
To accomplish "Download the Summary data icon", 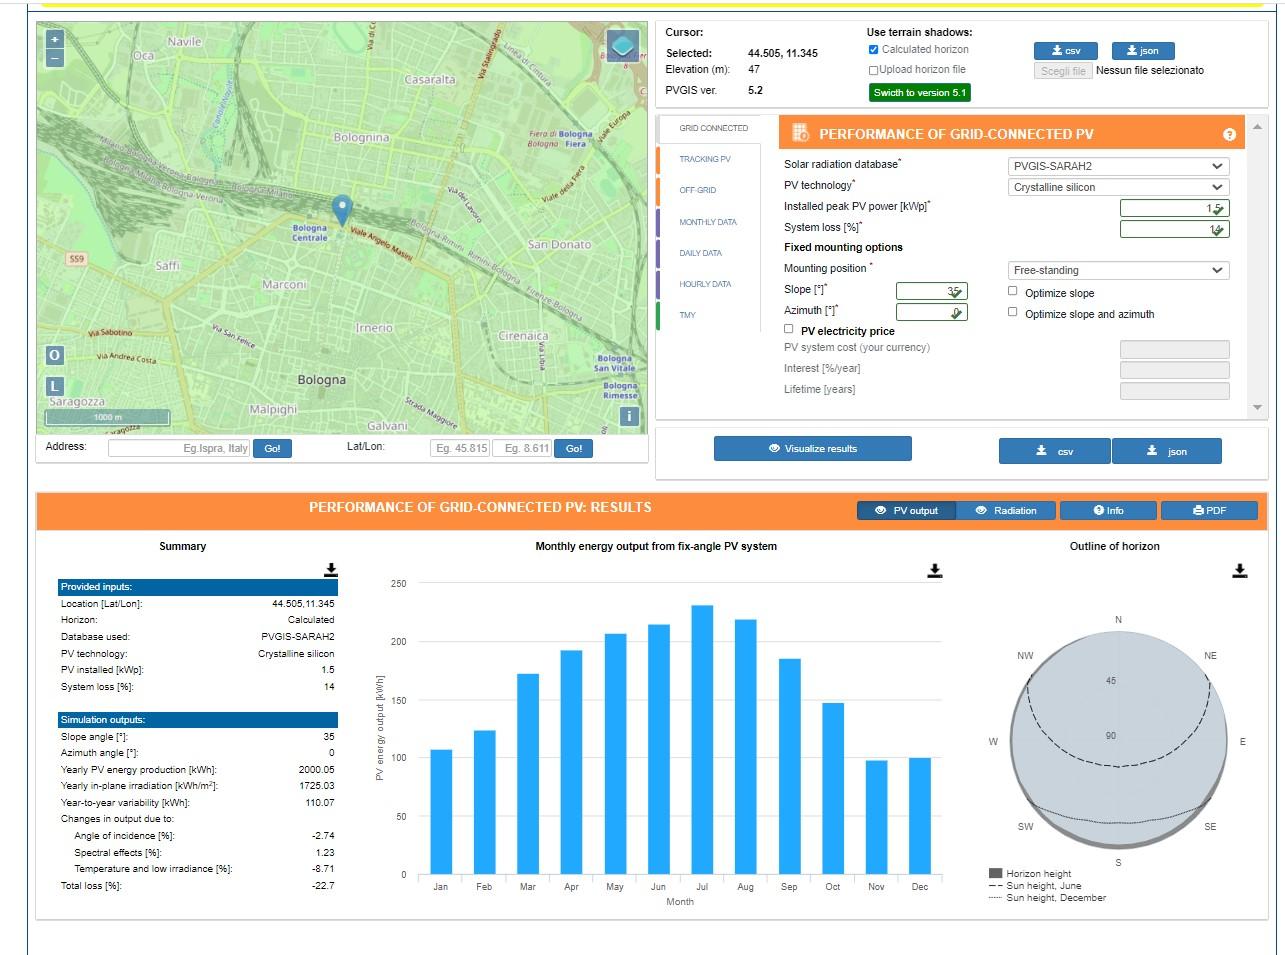I will tap(331, 570).
